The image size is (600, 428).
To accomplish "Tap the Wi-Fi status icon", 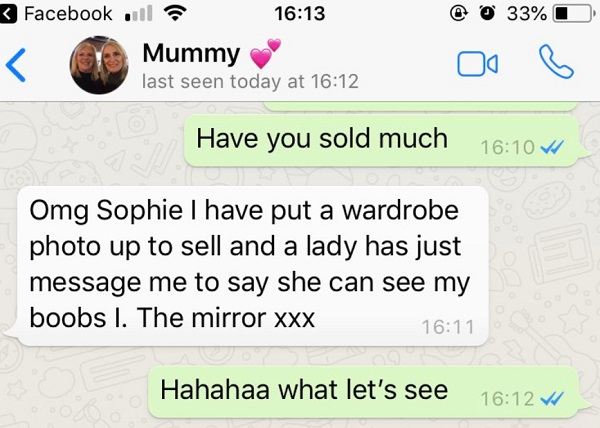I will (x=175, y=14).
